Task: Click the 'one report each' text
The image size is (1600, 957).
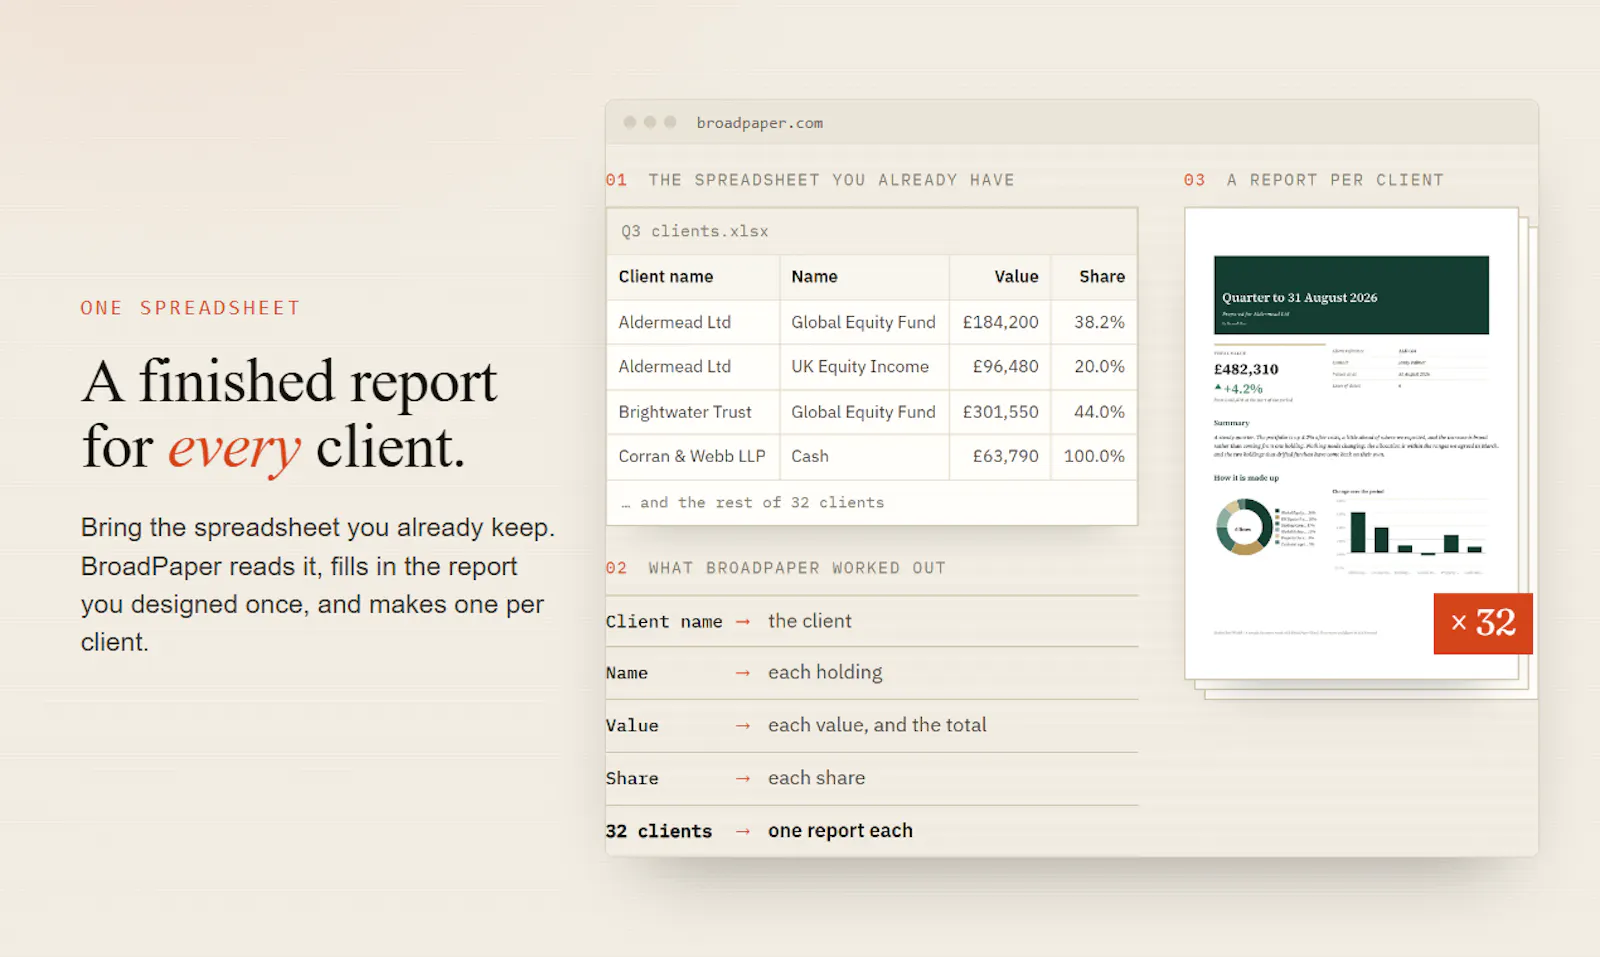Action: pyautogui.click(x=840, y=831)
